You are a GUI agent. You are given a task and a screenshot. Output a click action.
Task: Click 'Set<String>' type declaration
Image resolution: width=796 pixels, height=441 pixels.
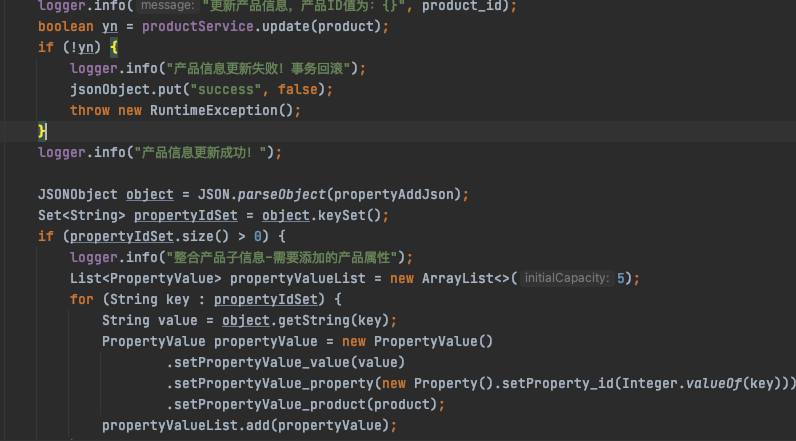tap(82, 215)
